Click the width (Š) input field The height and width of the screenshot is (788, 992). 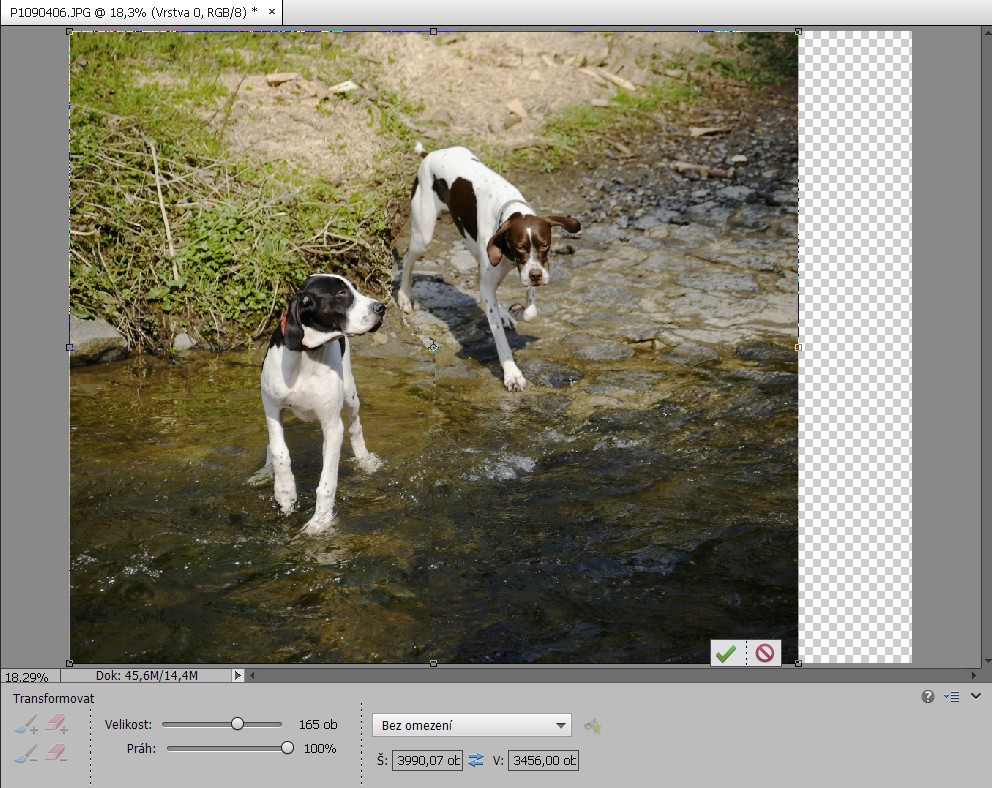click(428, 761)
